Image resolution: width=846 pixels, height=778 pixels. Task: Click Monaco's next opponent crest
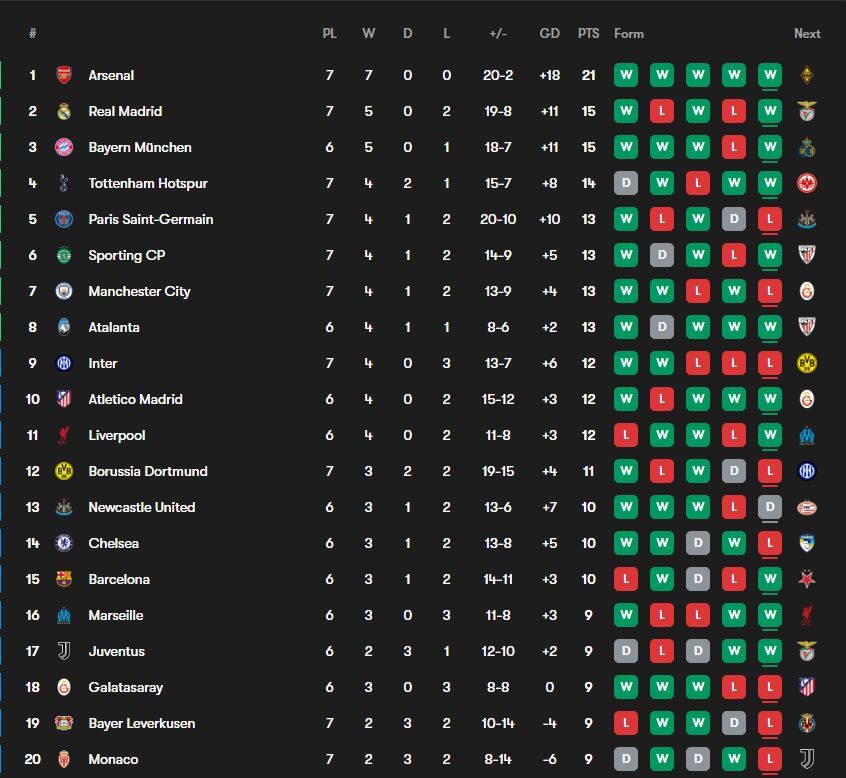[806, 759]
